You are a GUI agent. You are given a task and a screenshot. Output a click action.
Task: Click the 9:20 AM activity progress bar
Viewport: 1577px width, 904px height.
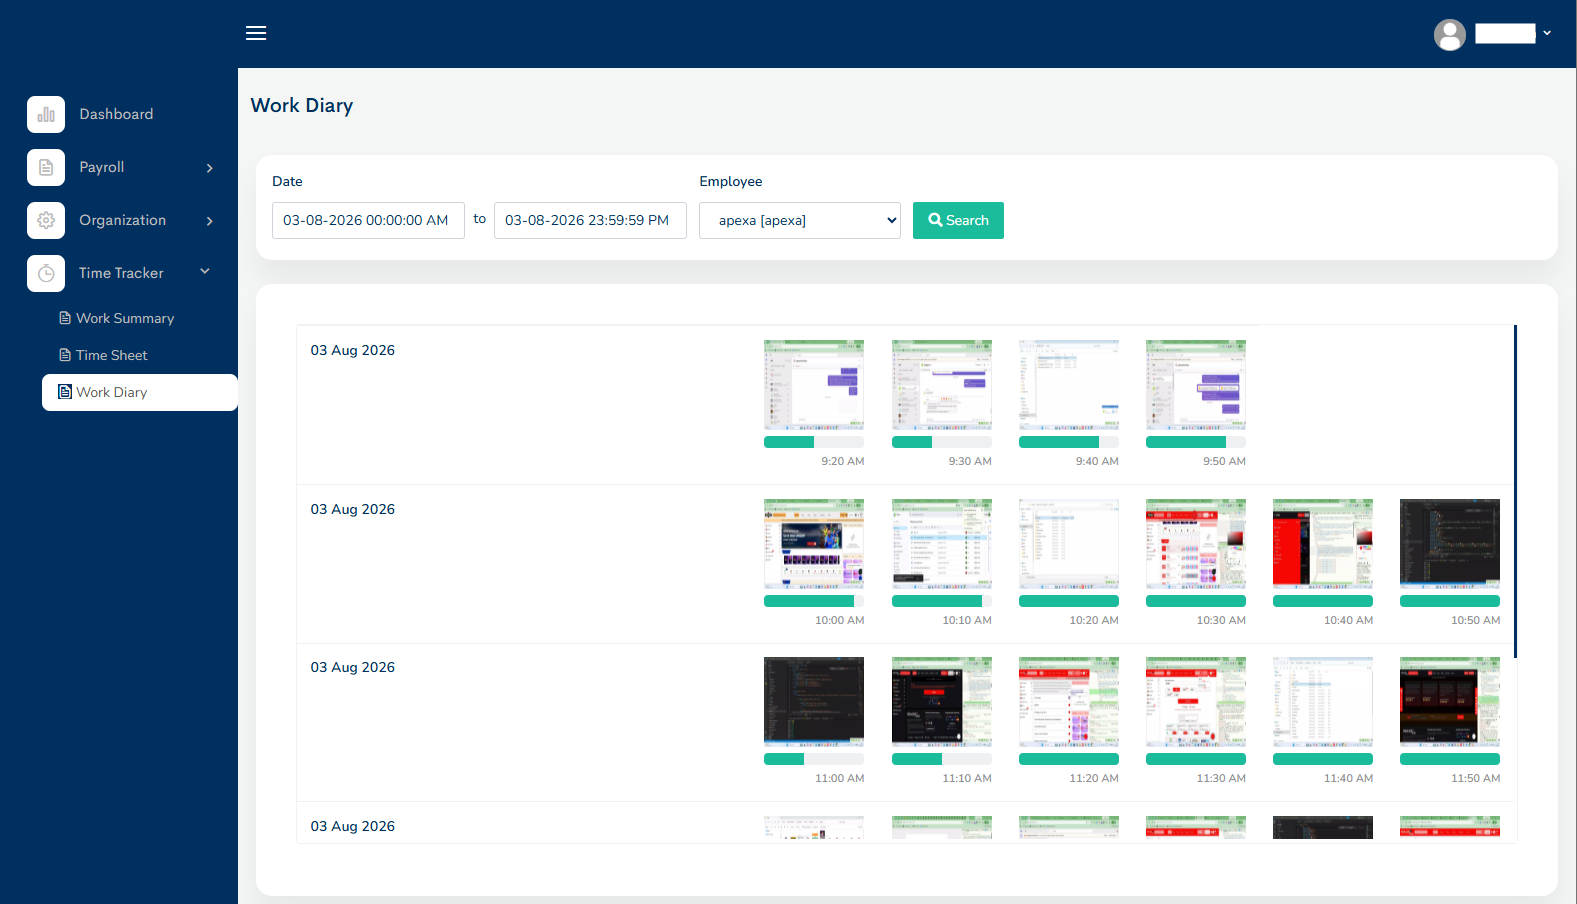[814, 442]
